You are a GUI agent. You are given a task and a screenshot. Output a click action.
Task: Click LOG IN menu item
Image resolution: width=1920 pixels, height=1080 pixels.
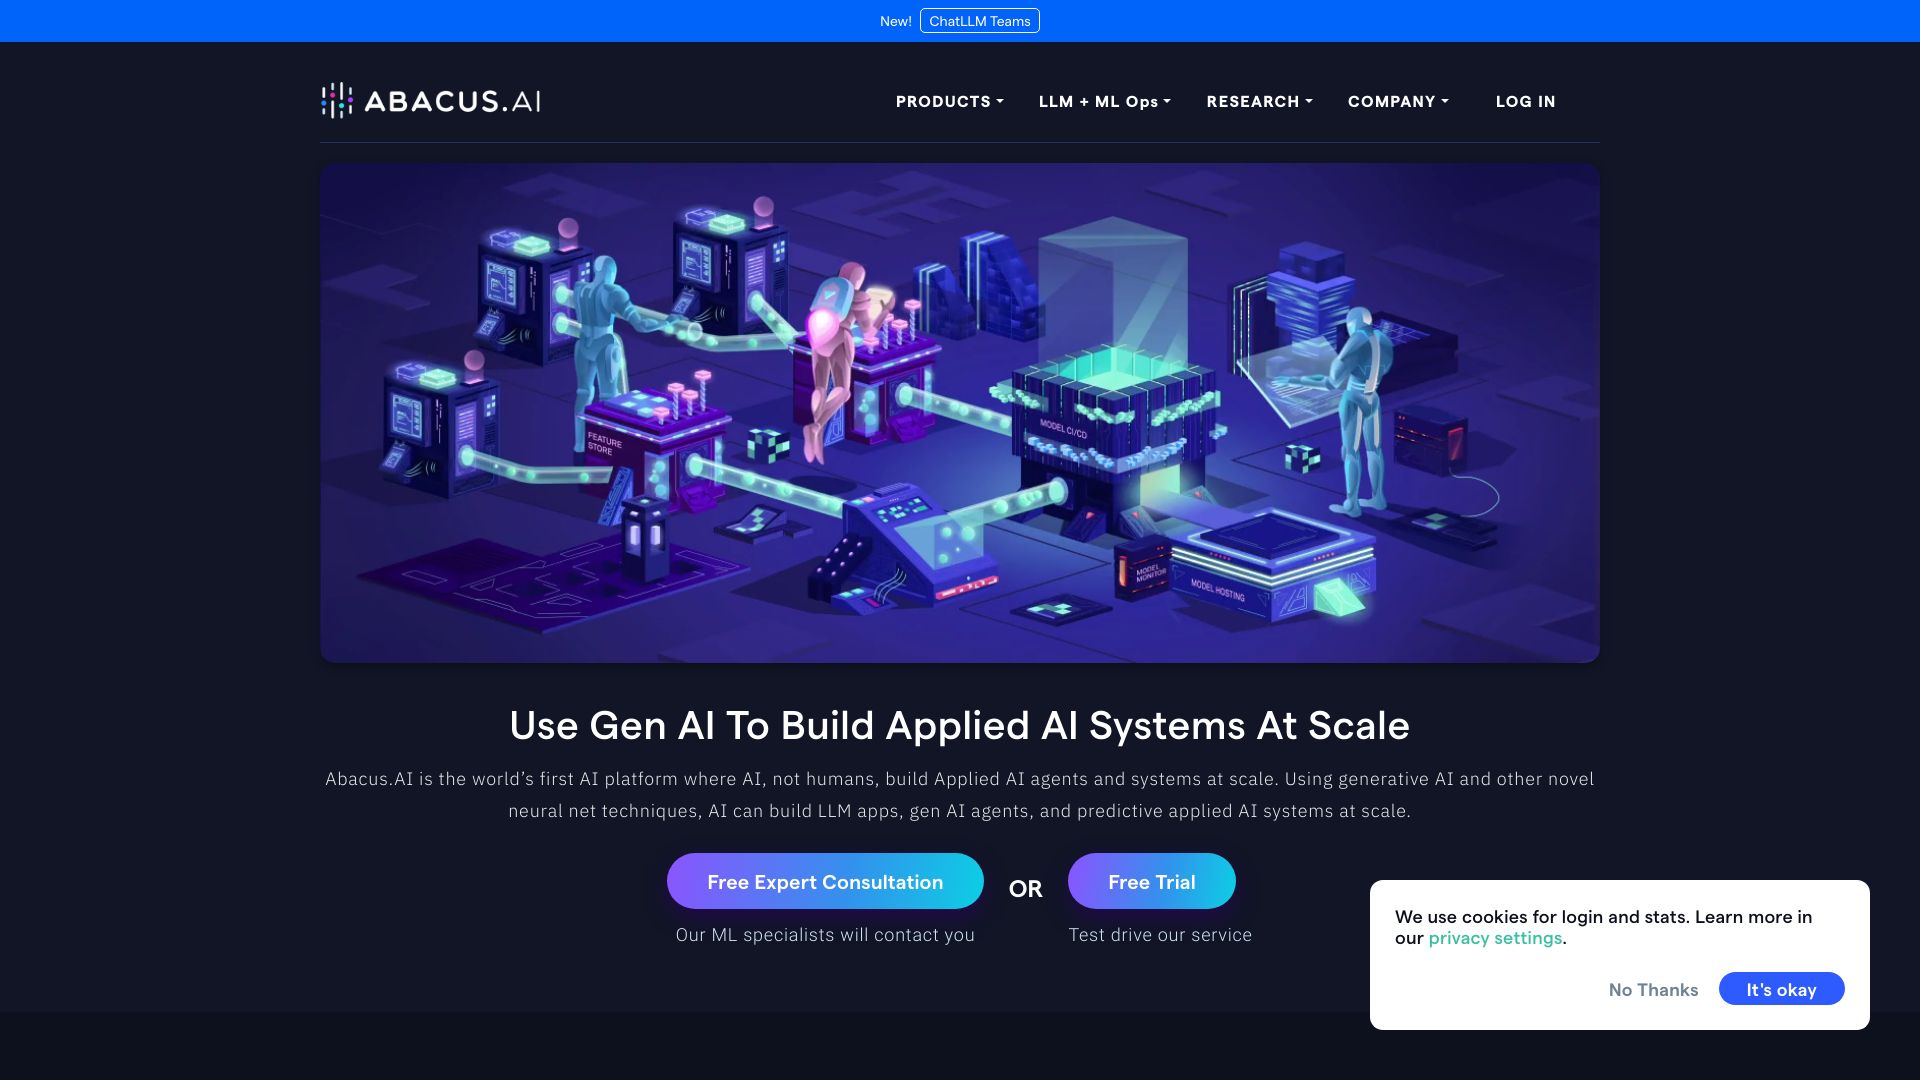point(1526,100)
